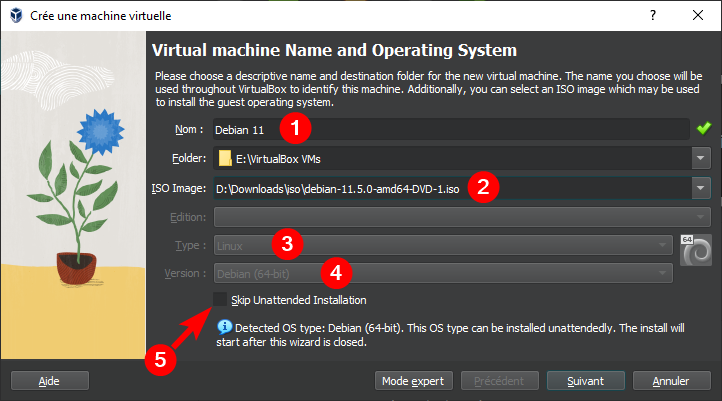Click the blue info icon beside Detected OS
The width and height of the screenshot is (722, 401).
tap(224, 327)
